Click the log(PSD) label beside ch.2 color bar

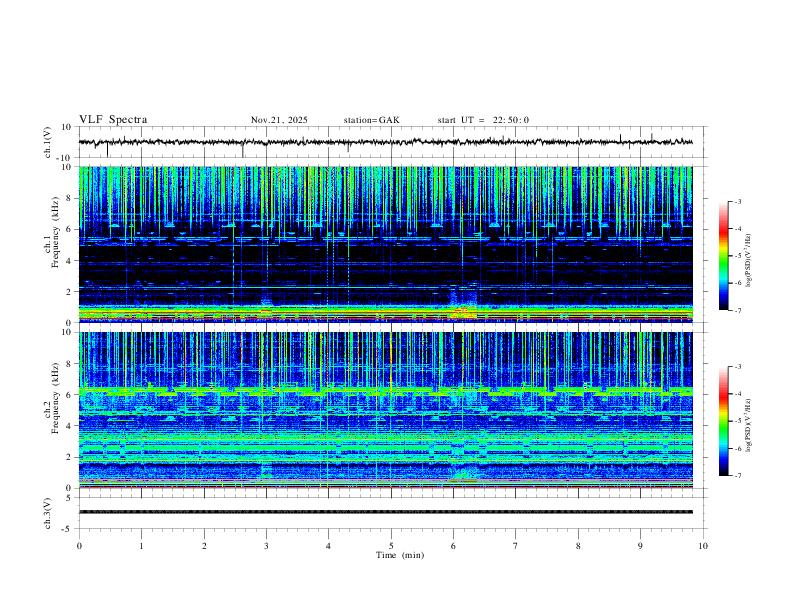[749, 426]
